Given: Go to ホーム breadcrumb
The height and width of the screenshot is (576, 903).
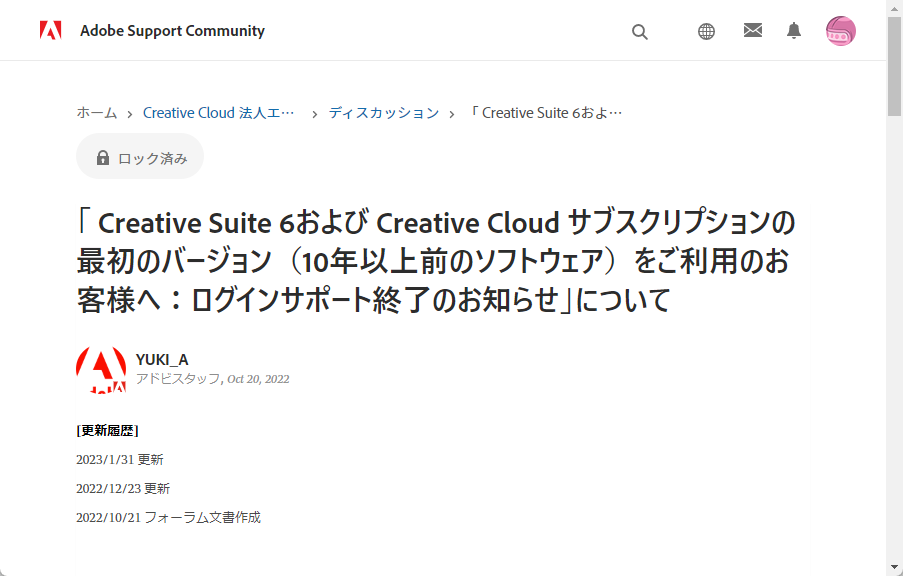Looking at the screenshot, I should click(x=97, y=113).
